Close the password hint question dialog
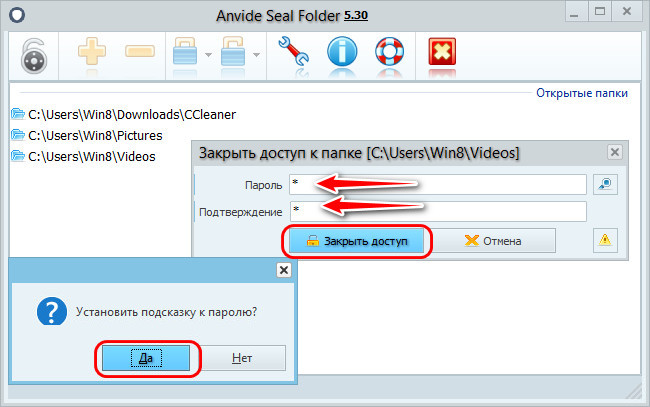650x407 pixels. tap(284, 270)
